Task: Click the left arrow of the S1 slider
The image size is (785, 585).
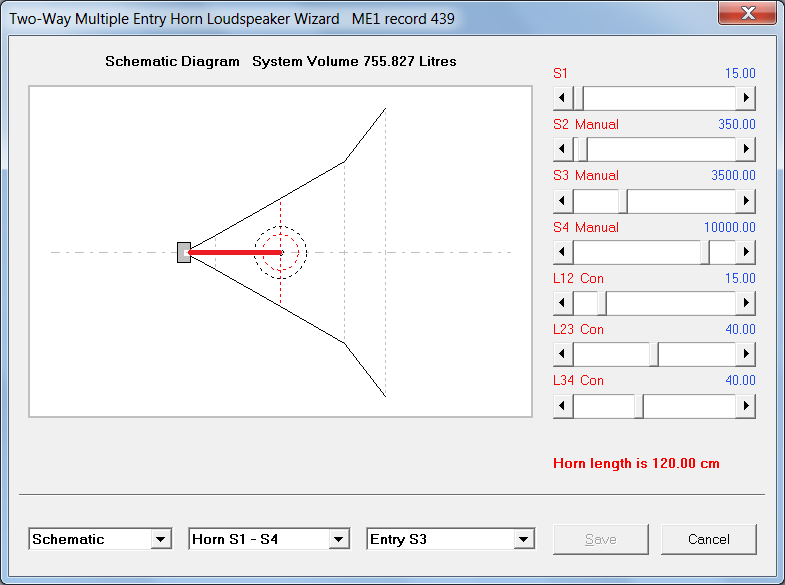Action: point(563,98)
